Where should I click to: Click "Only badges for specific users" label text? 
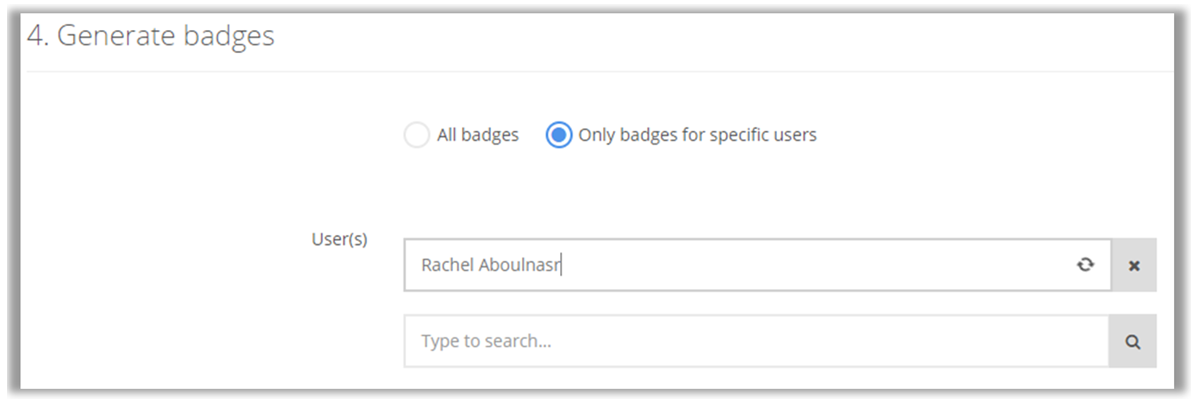coord(697,135)
